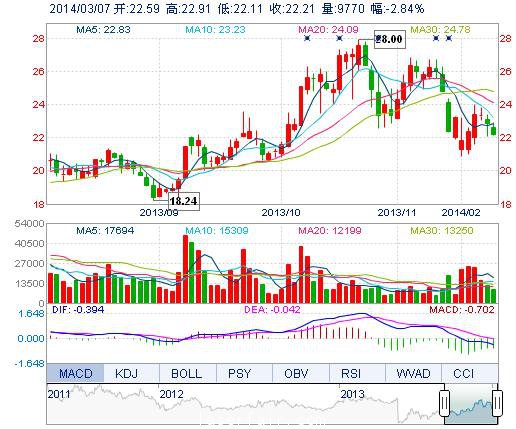Click the second star marker near MA20 label
This screenshot has height=429, width=516.
(x=339, y=39)
